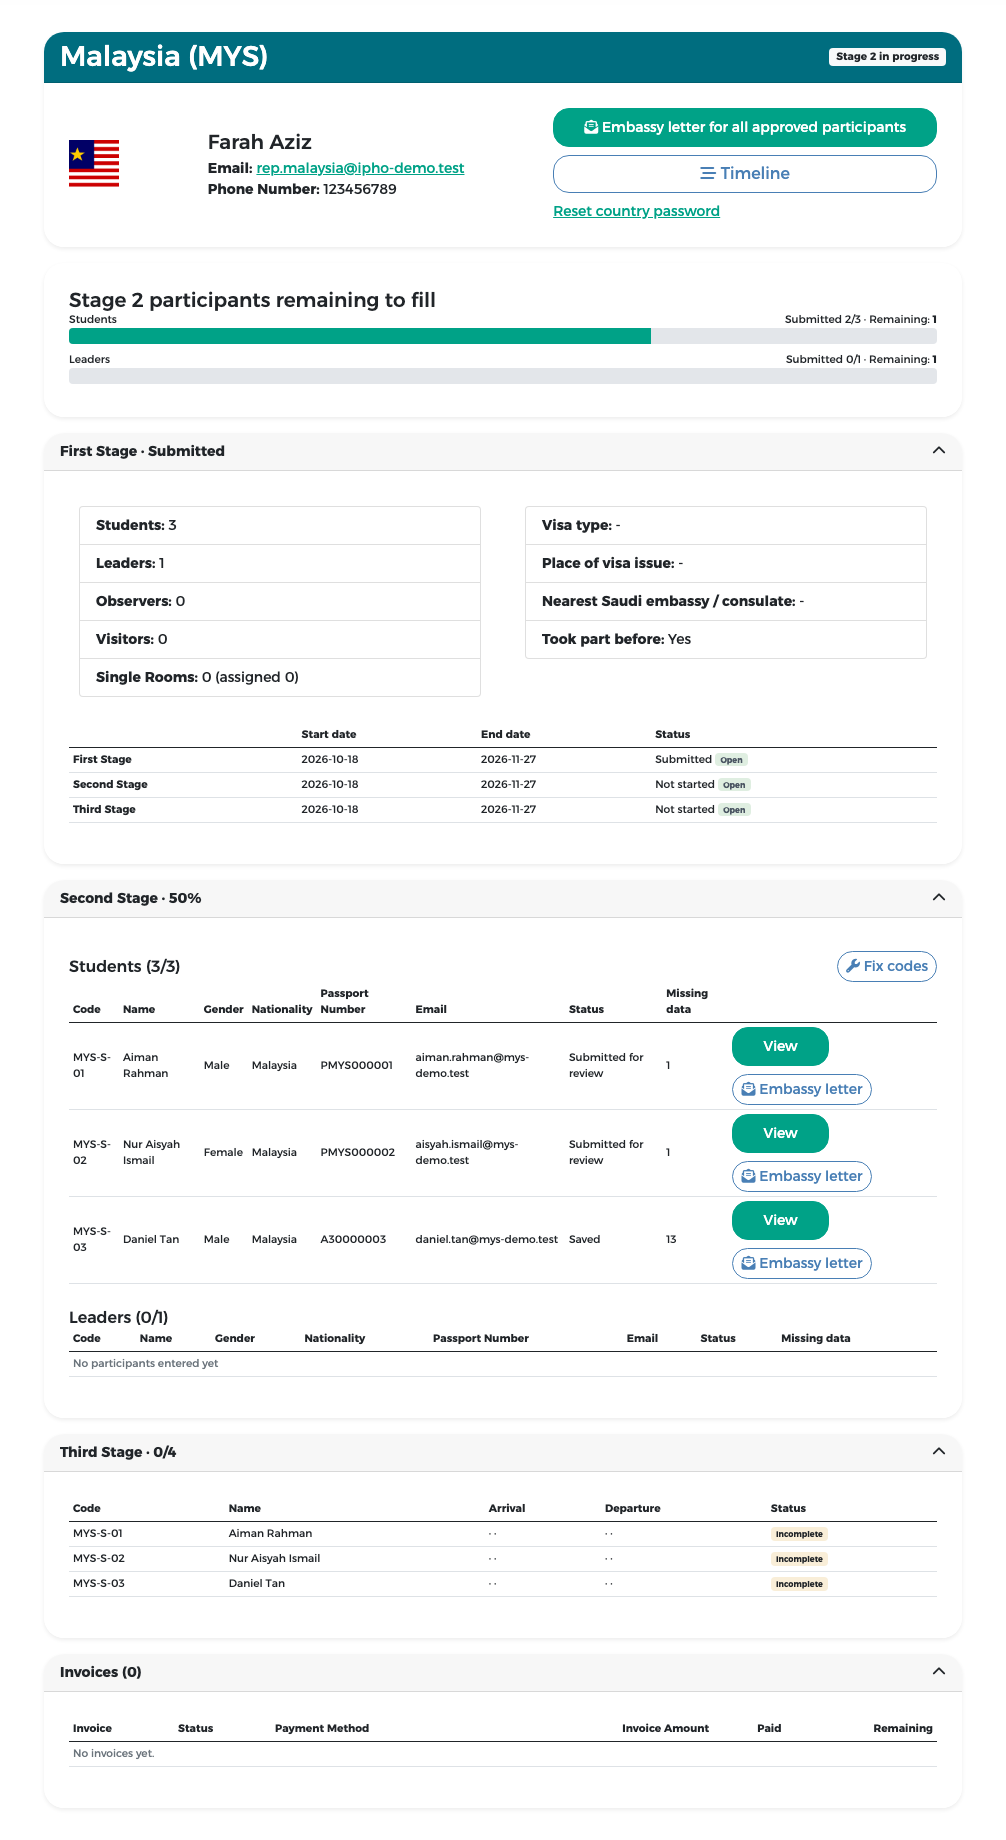This screenshot has width=1006, height=1840.
Task: Click the envelope icon in Nur Aisyah Ismail's Embassy letter
Action: tap(748, 1176)
